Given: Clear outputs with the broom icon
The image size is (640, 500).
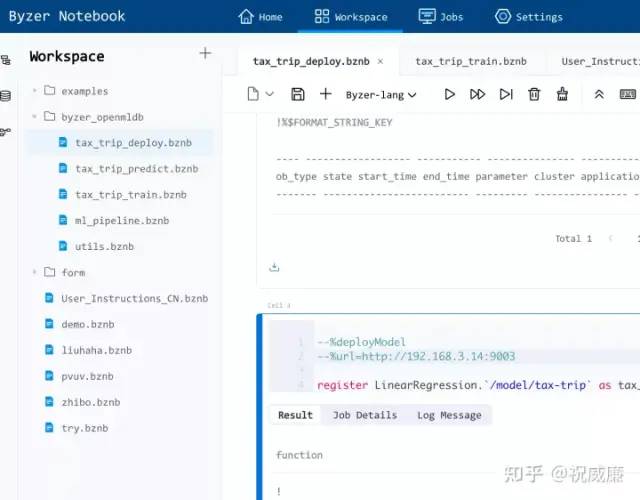Looking at the screenshot, I should click(x=562, y=94).
